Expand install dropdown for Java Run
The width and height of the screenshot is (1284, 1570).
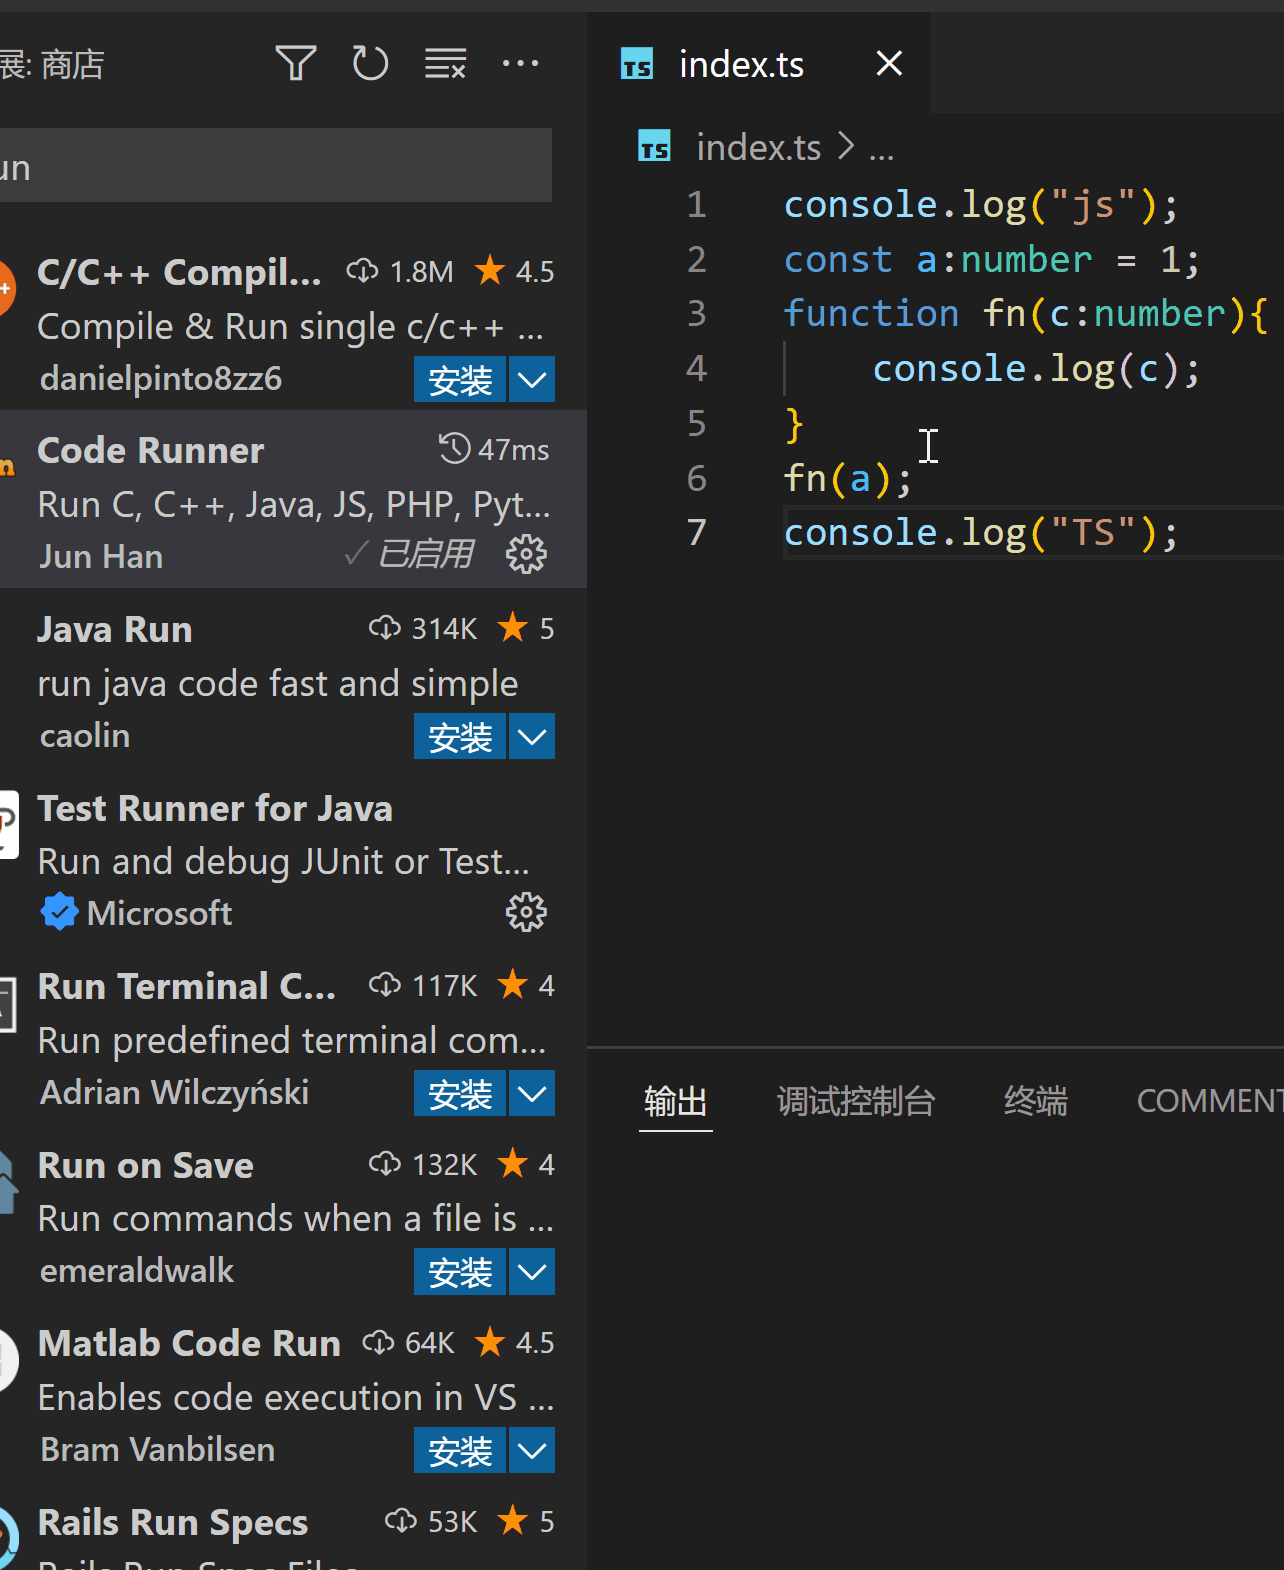[x=532, y=737]
